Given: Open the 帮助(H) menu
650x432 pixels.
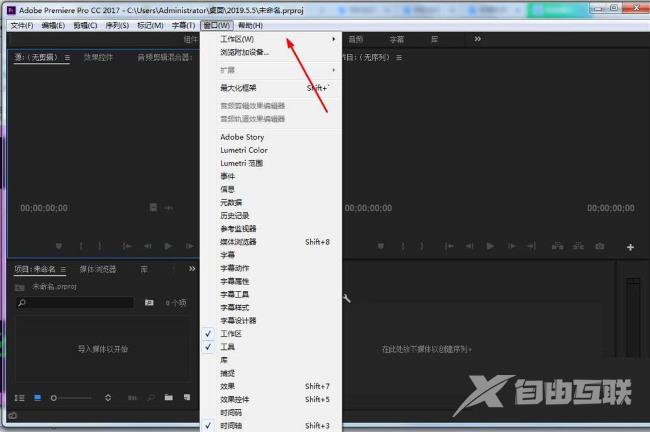Looking at the screenshot, I should [x=250, y=26].
